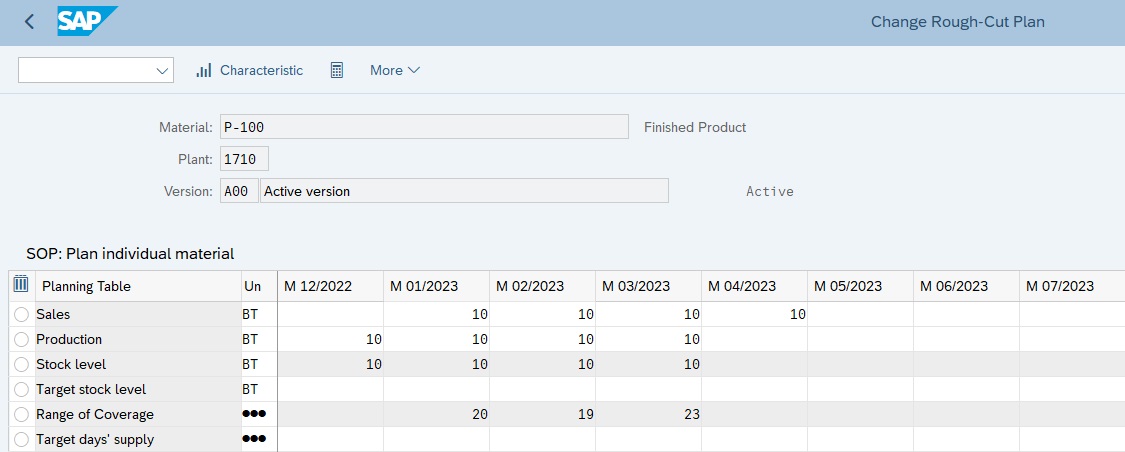Viewport: 1125px width, 452px height.
Task: Click the M 01/2023 column header
Action: (436, 286)
